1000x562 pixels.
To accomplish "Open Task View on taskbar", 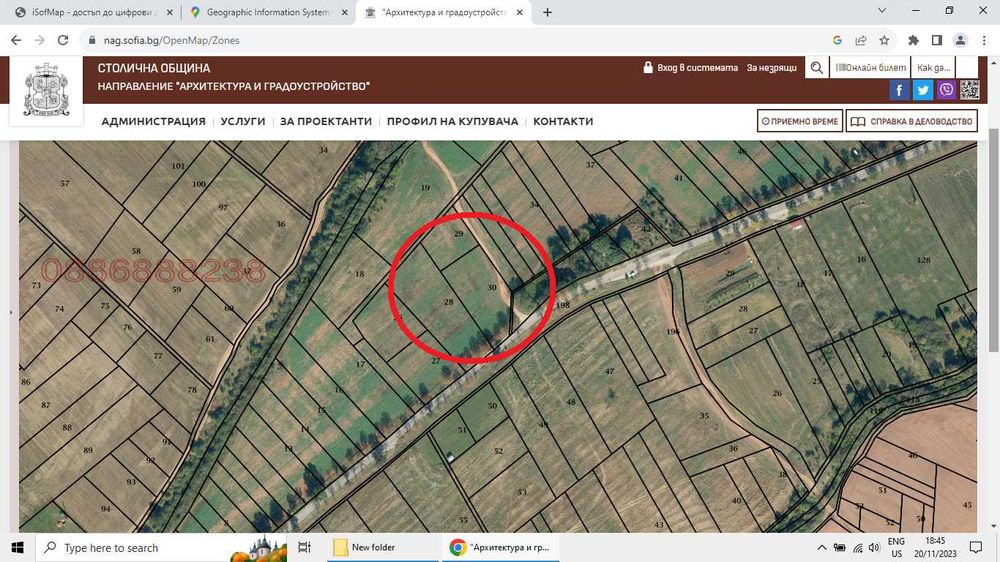I will point(304,547).
